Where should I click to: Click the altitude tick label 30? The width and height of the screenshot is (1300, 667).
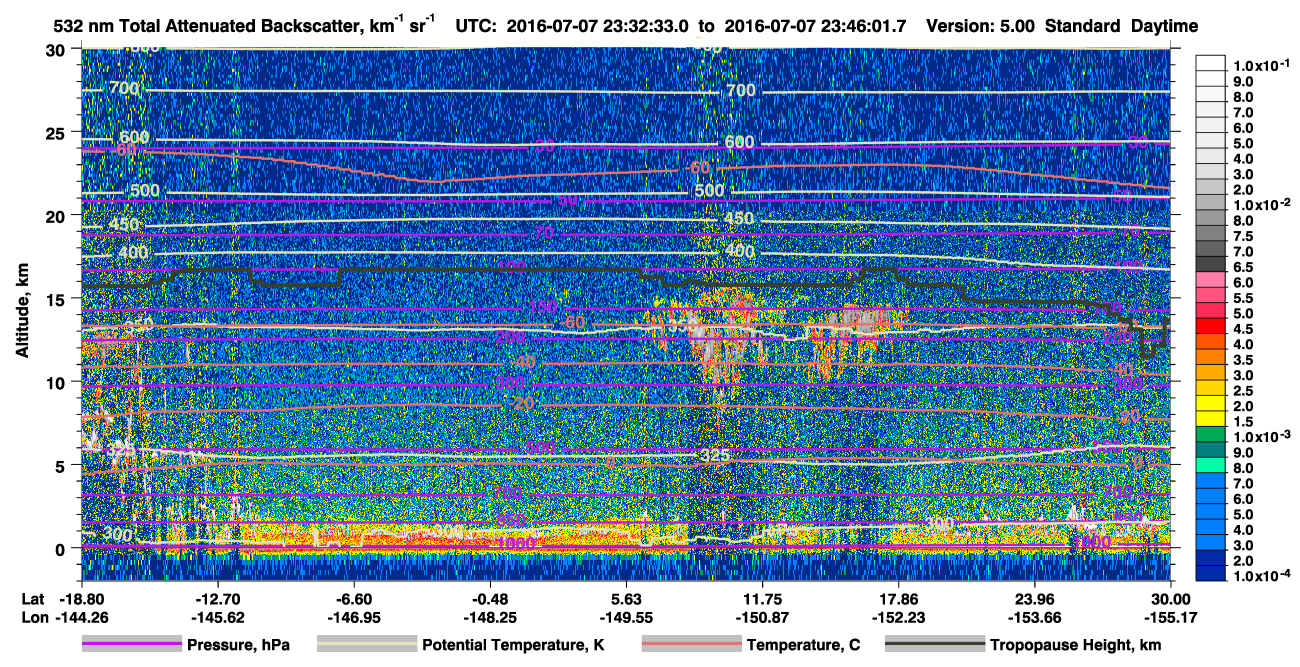(x=58, y=50)
